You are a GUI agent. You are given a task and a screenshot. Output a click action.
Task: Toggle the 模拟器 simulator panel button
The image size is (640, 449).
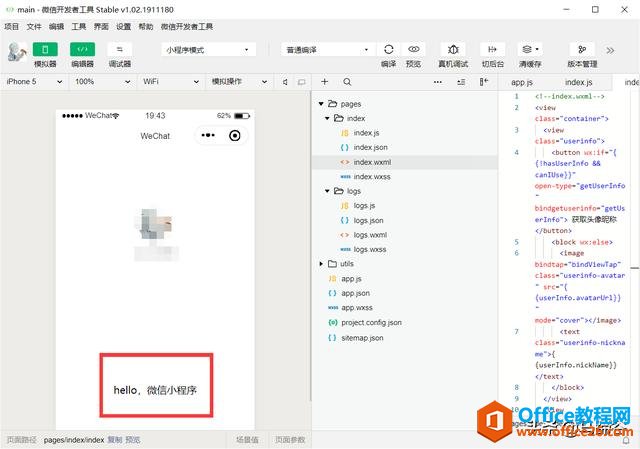click(x=45, y=49)
